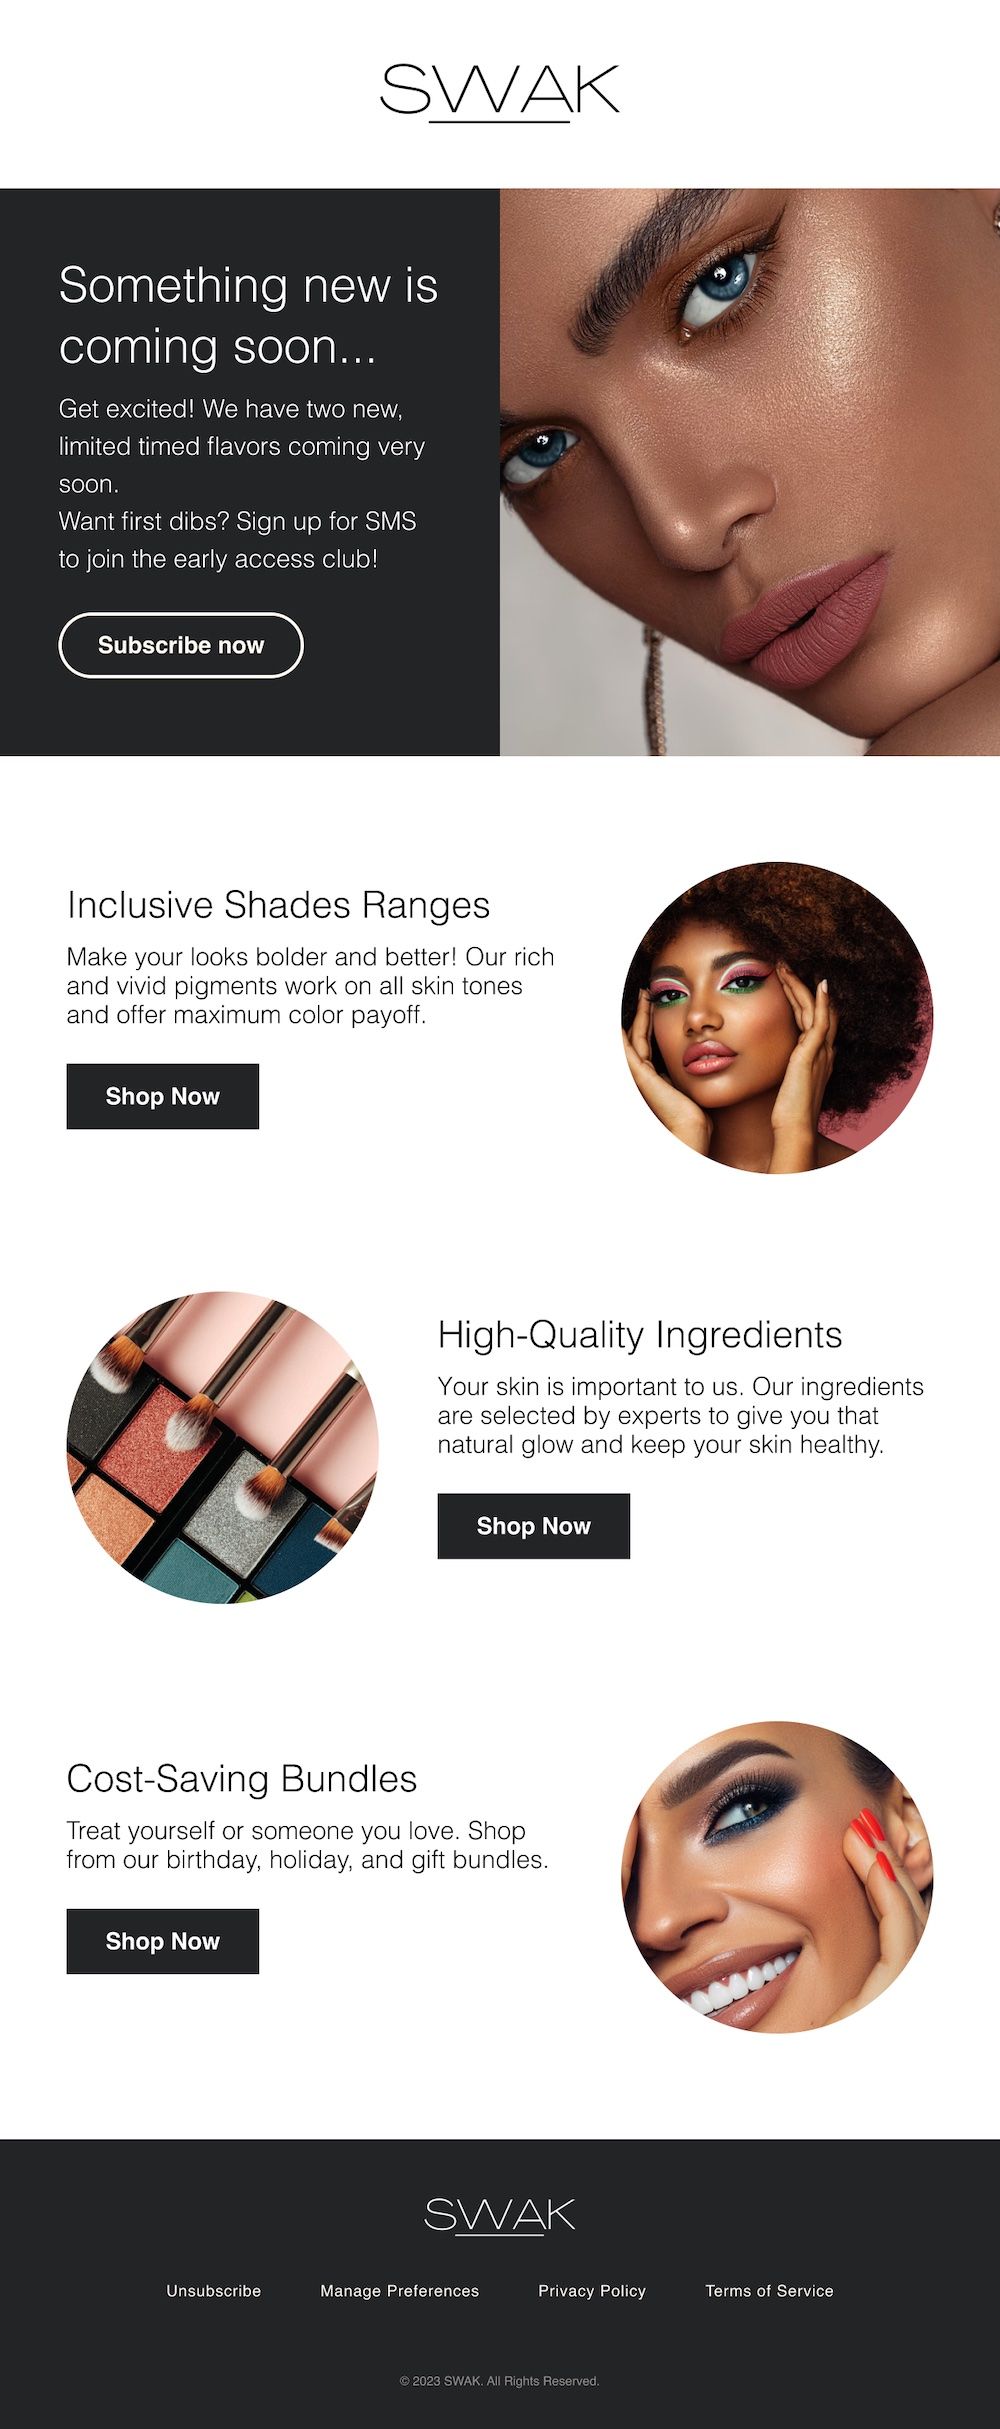Shop Now under Inclusive Shades Ranges
1000x2429 pixels.
[163, 1096]
